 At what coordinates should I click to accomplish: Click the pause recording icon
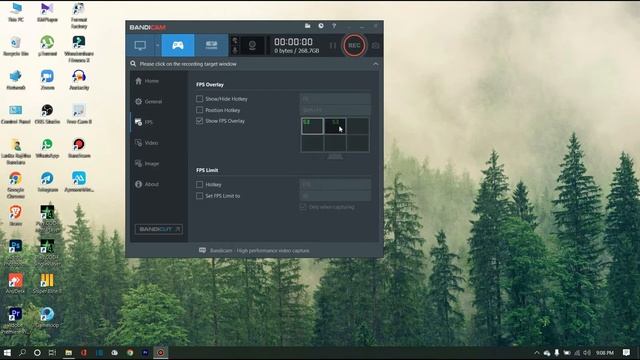pyautogui.click(x=333, y=45)
